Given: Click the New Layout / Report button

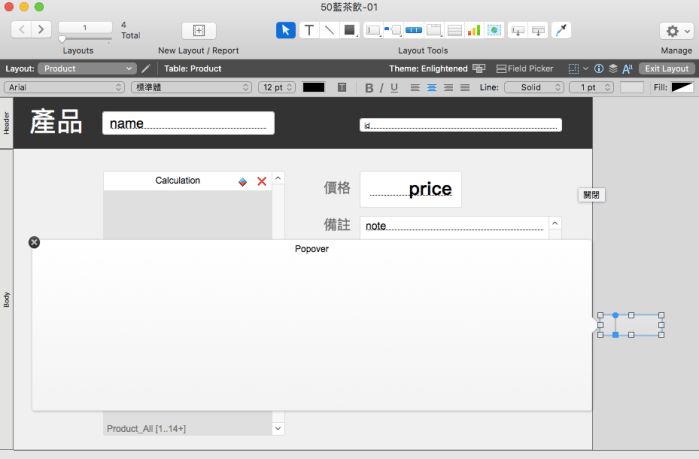Looking at the screenshot, I should tap(198, 30).
